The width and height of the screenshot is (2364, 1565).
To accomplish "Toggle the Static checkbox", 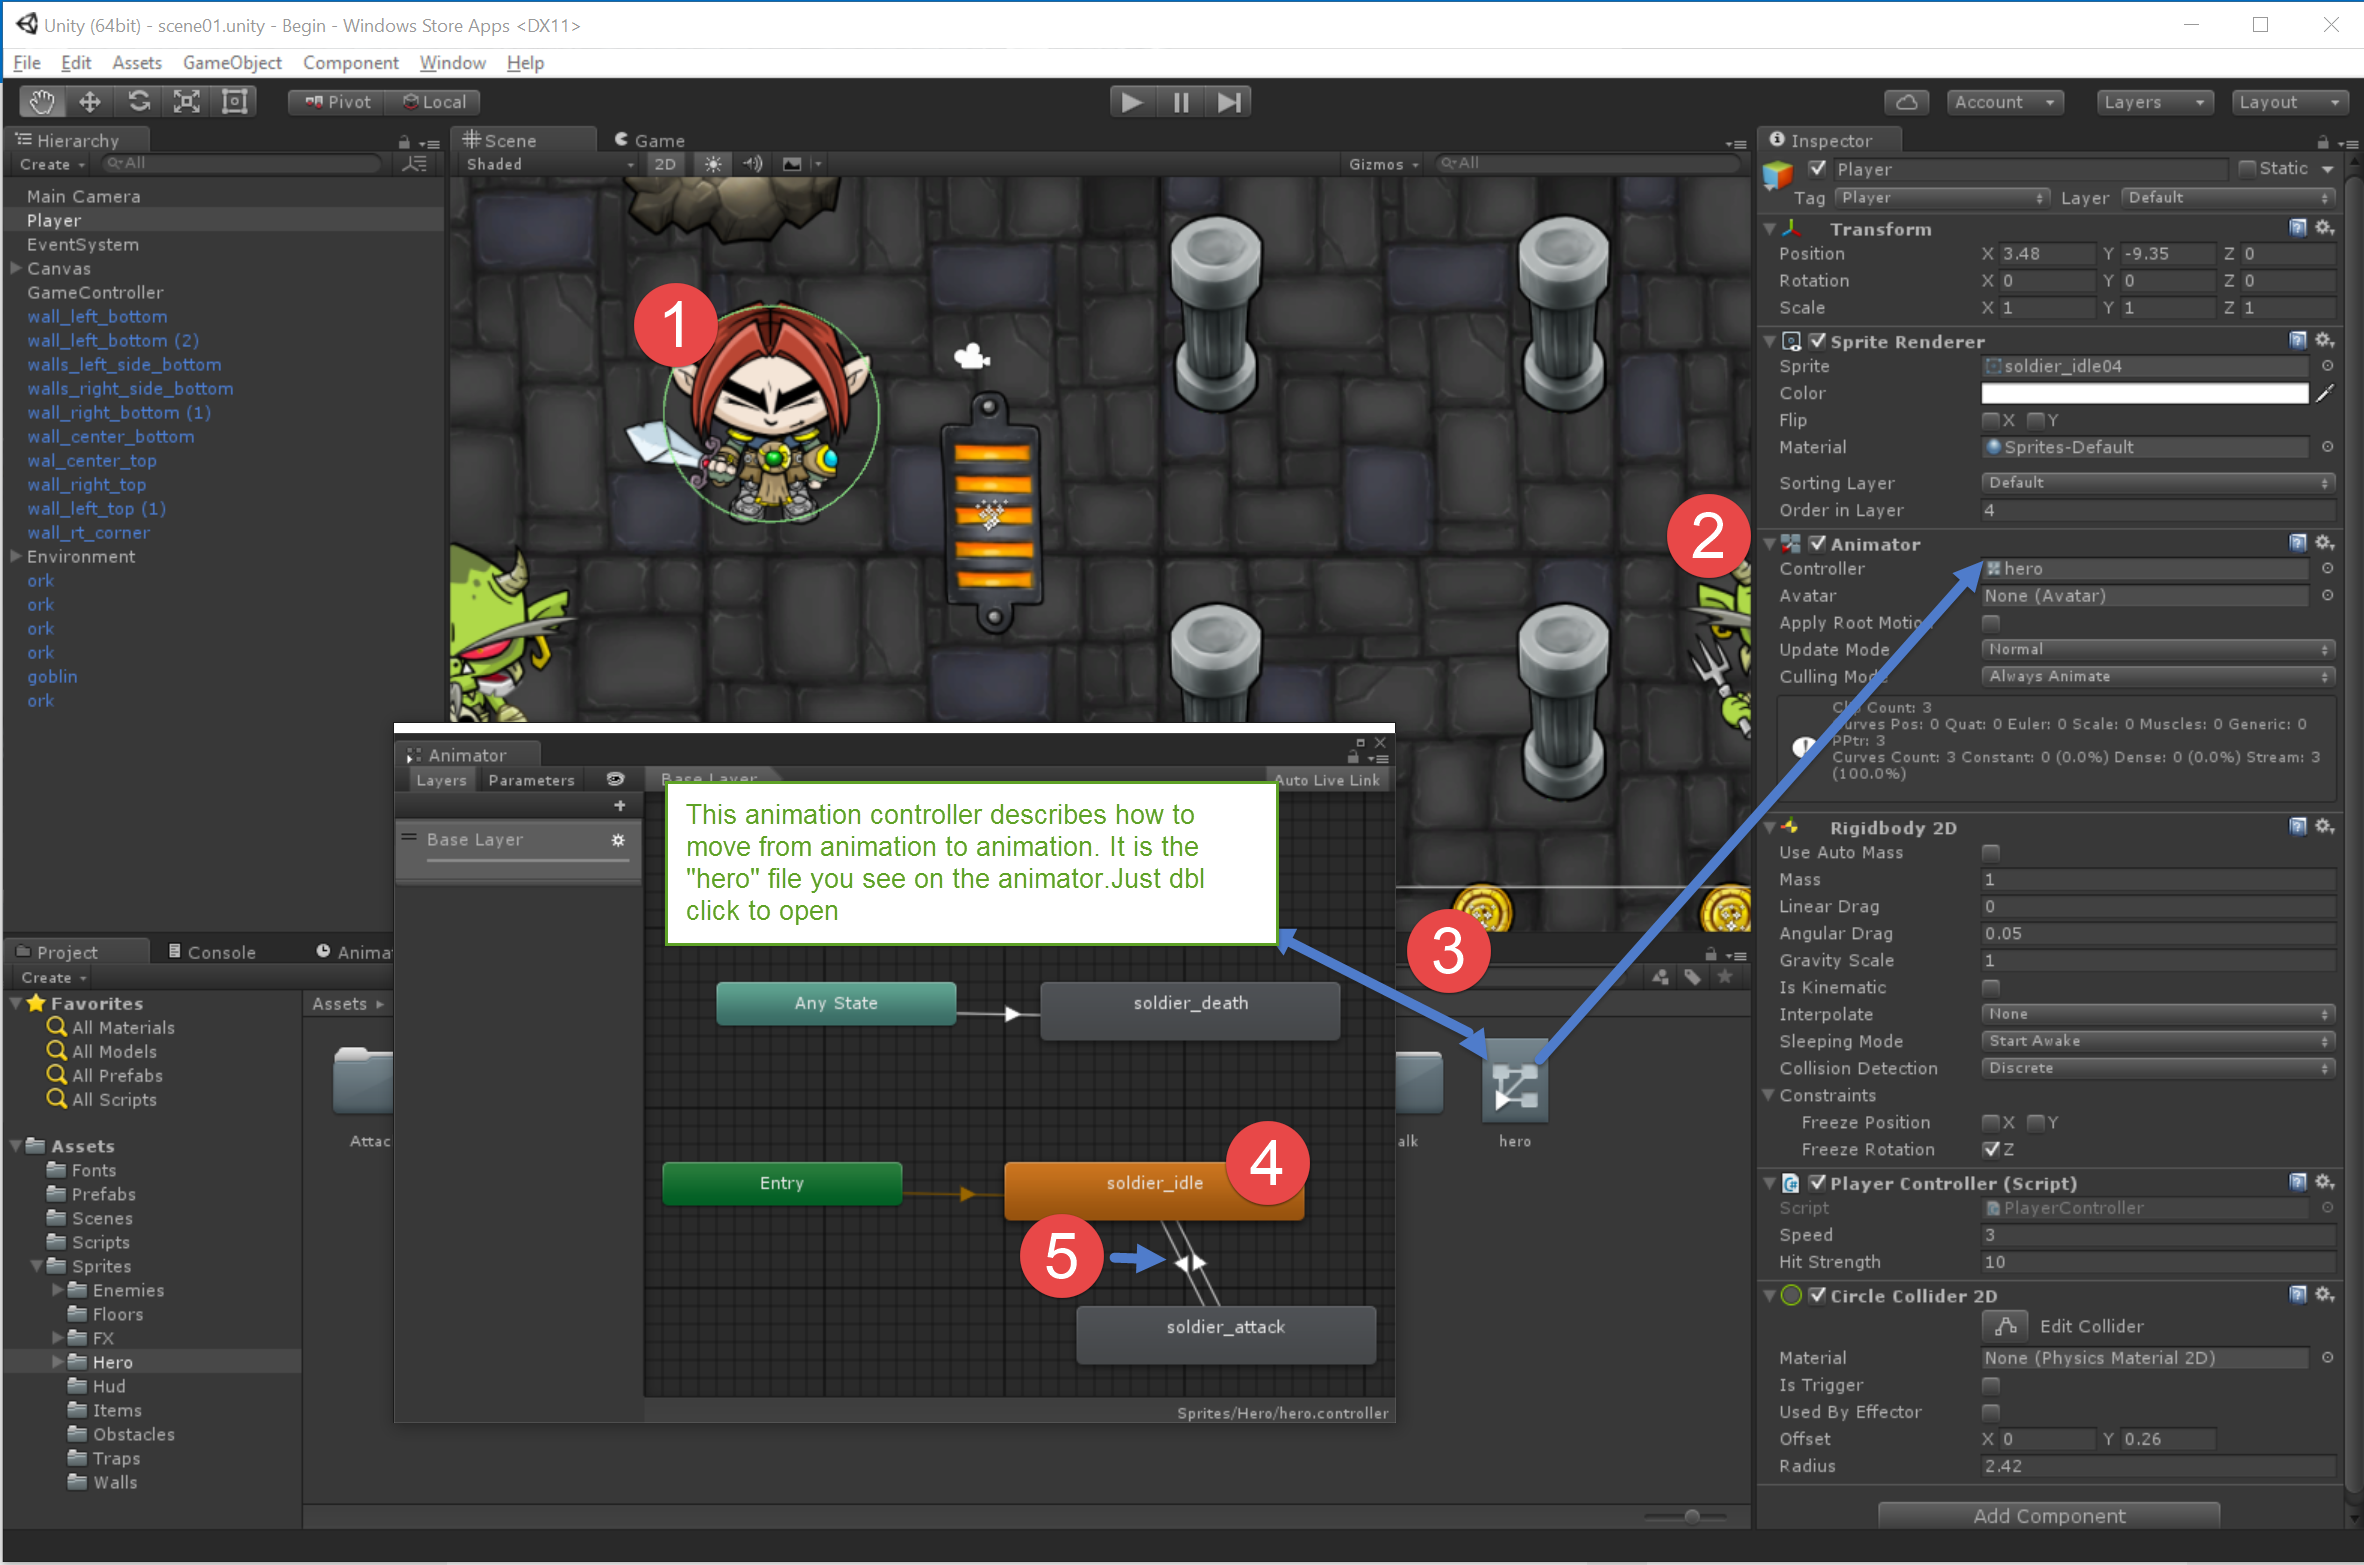I will pyautogui.click(x=2247, y=168).
